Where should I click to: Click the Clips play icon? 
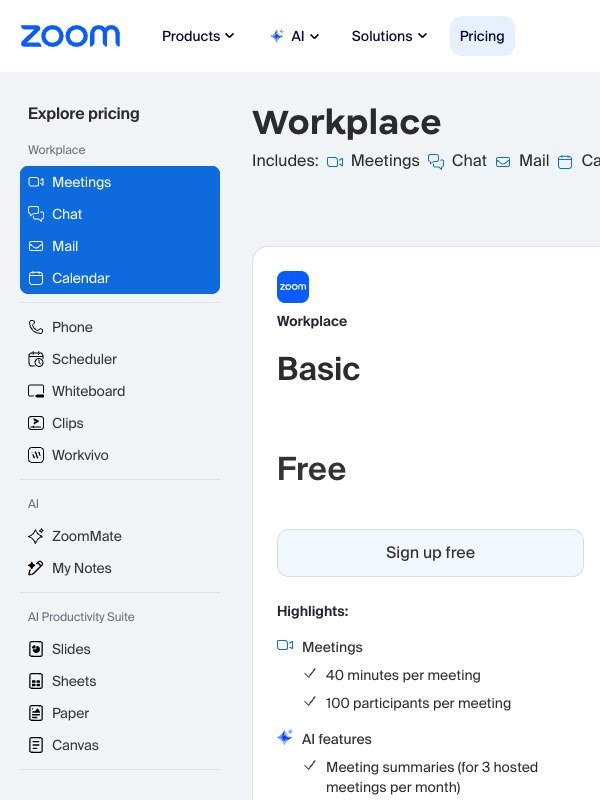36,423
